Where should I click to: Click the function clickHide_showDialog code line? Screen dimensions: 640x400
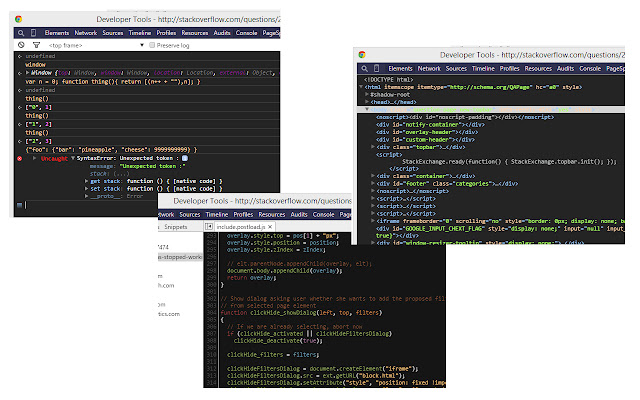pos(301,313)
